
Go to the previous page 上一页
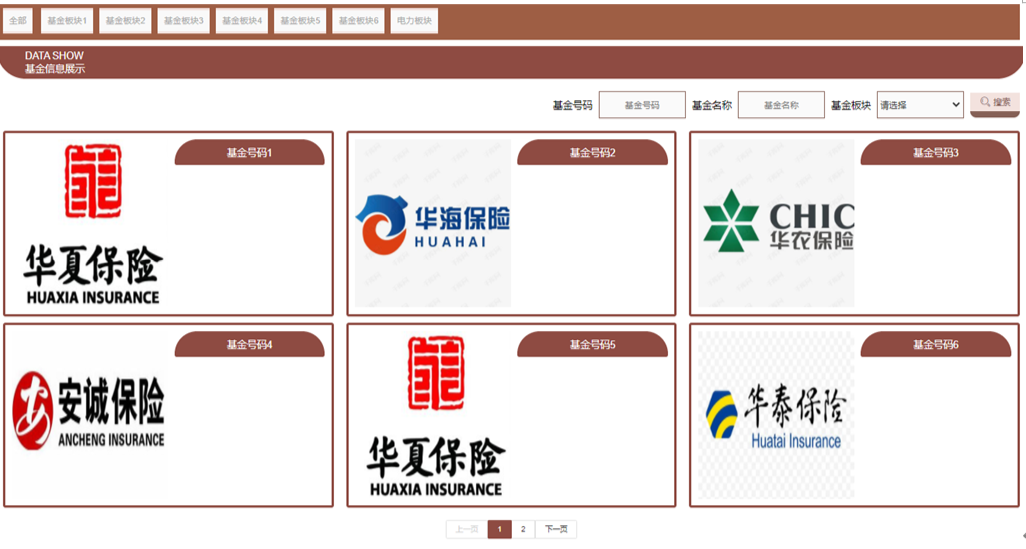pyautogui.click(x=467, y=529)
